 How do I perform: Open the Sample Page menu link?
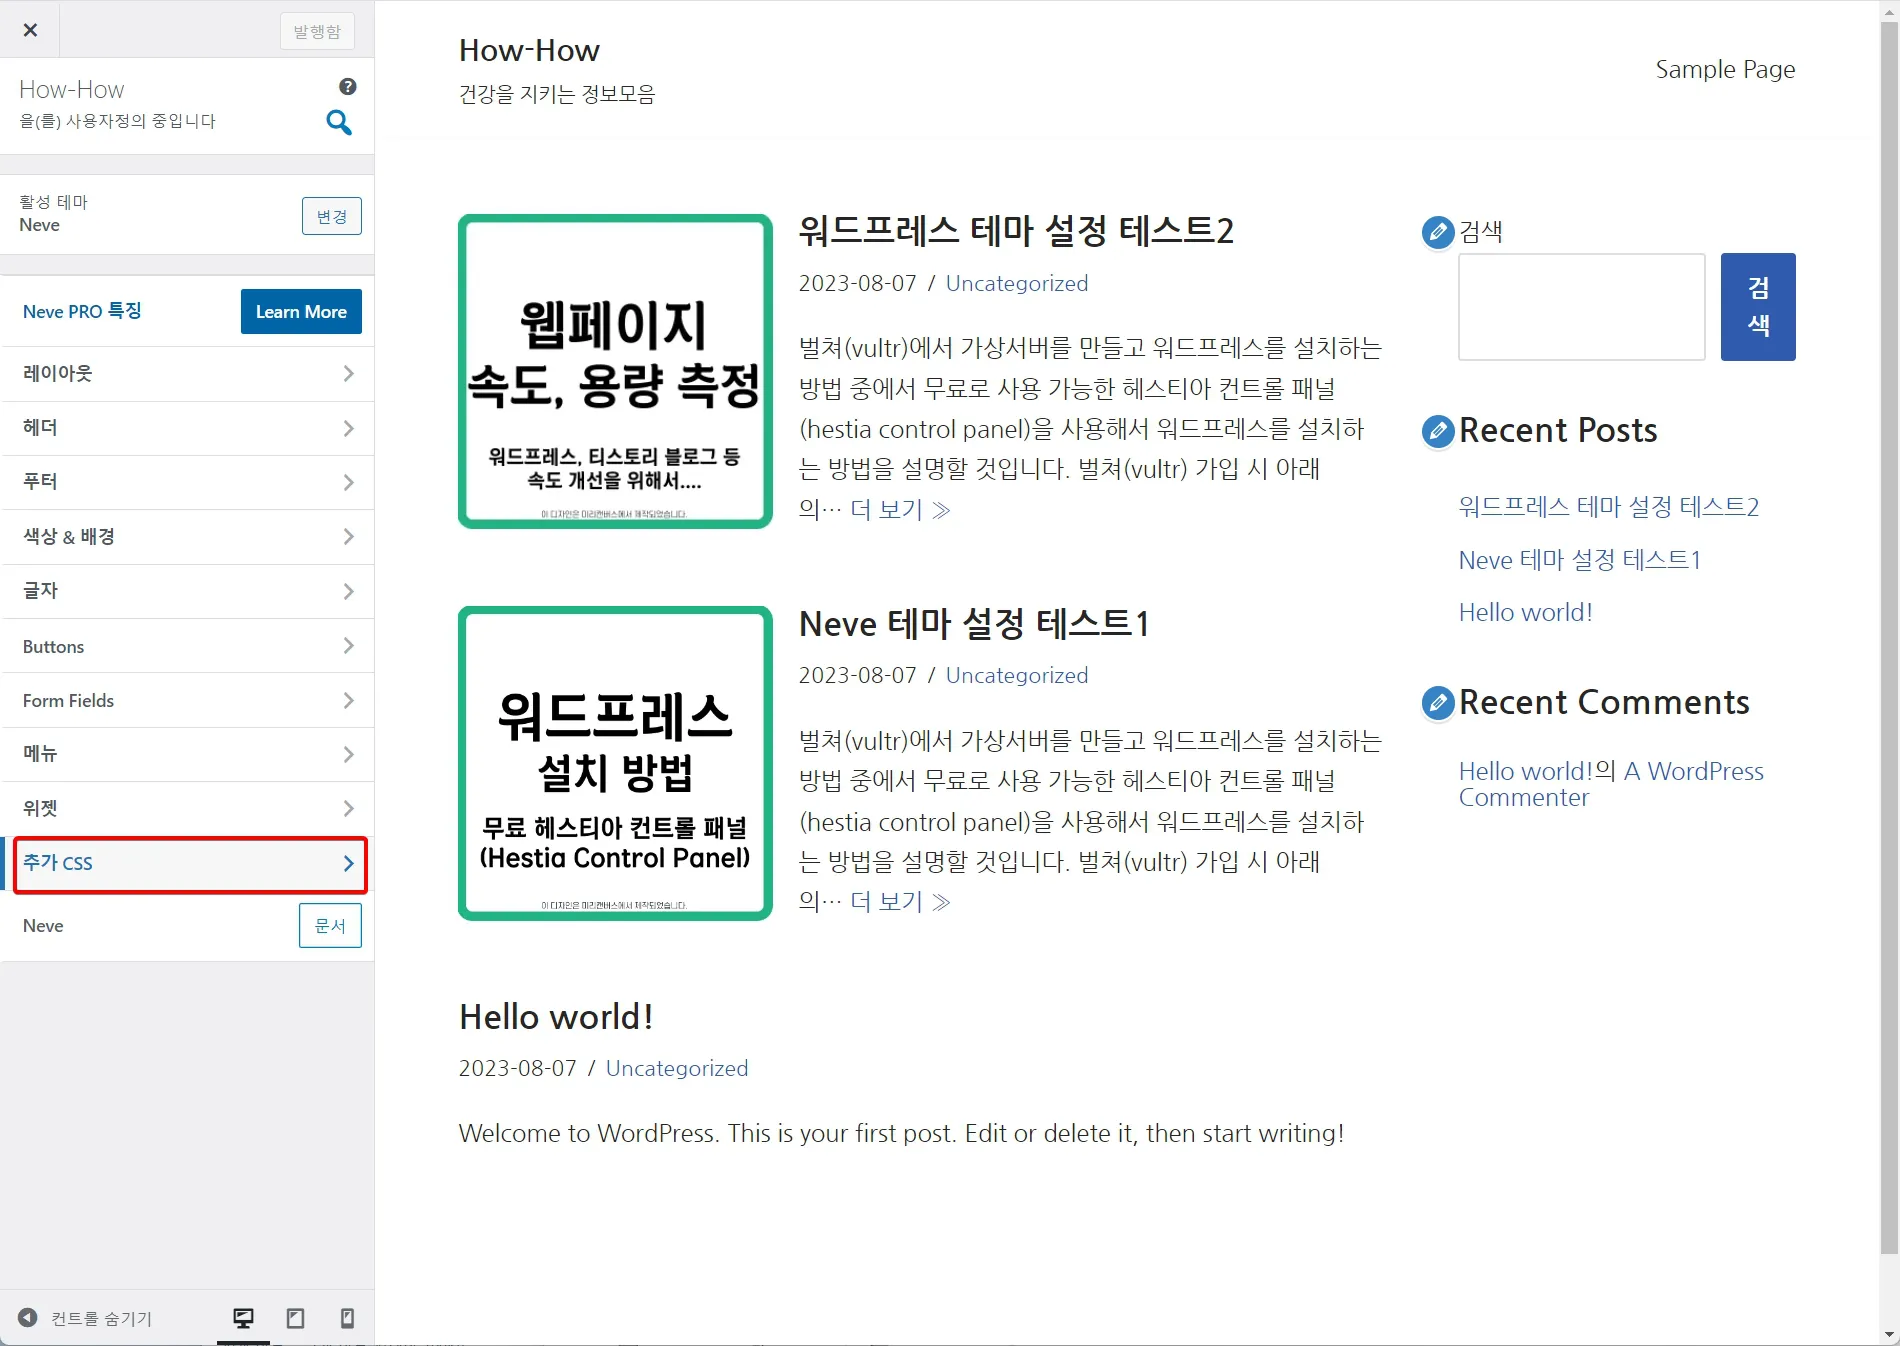(1725, 70)
